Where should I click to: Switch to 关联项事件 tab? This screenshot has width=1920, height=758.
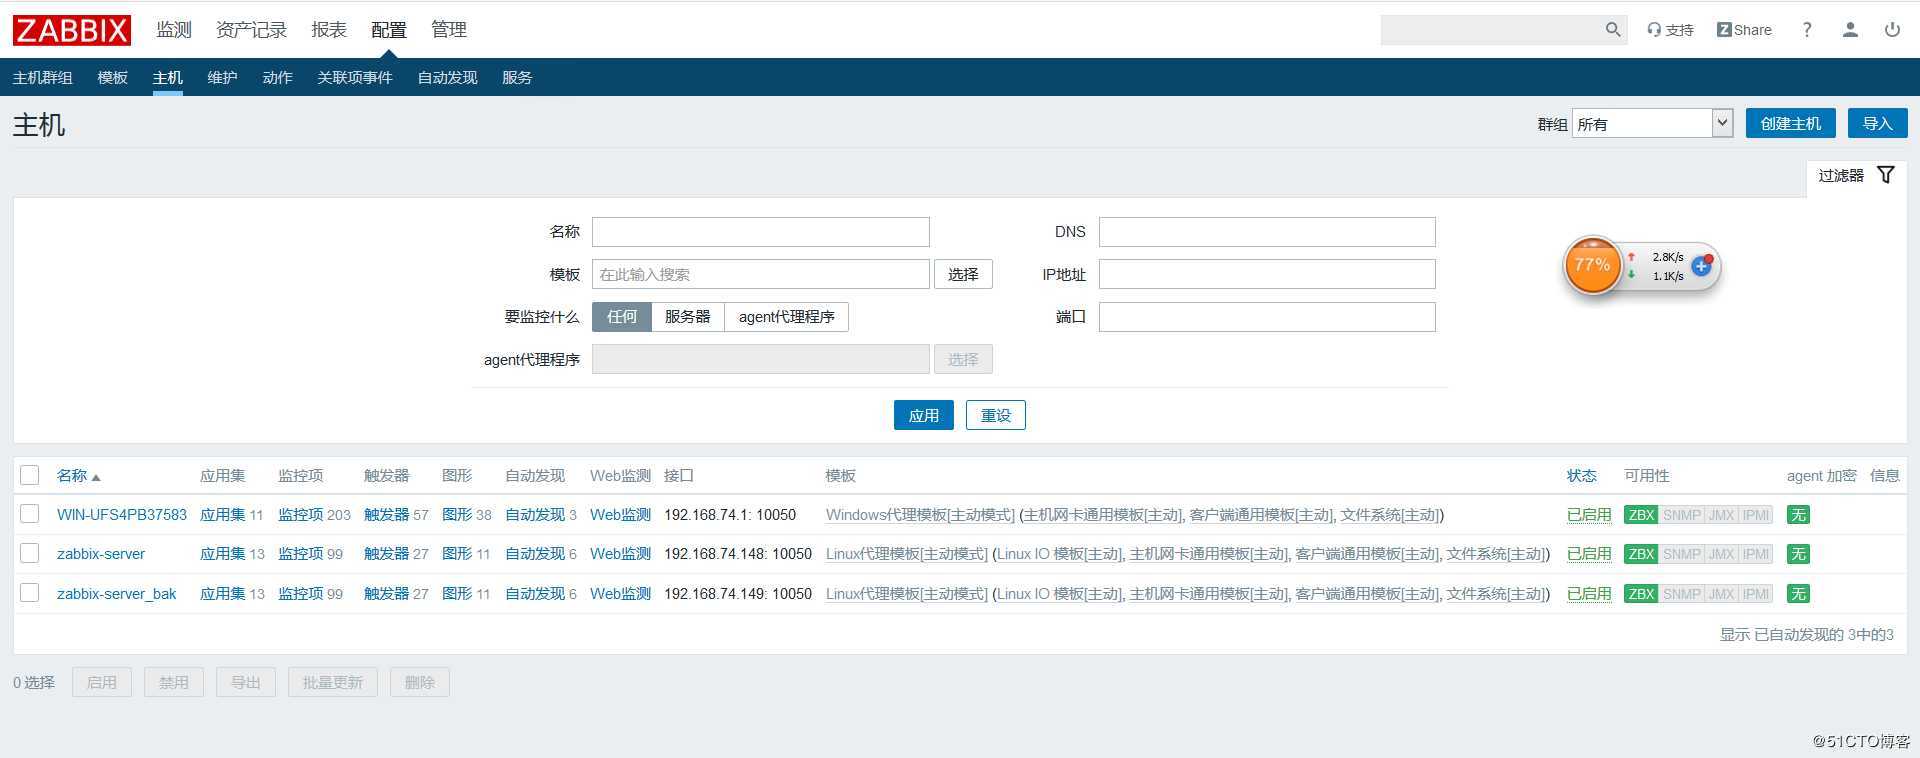355,77
